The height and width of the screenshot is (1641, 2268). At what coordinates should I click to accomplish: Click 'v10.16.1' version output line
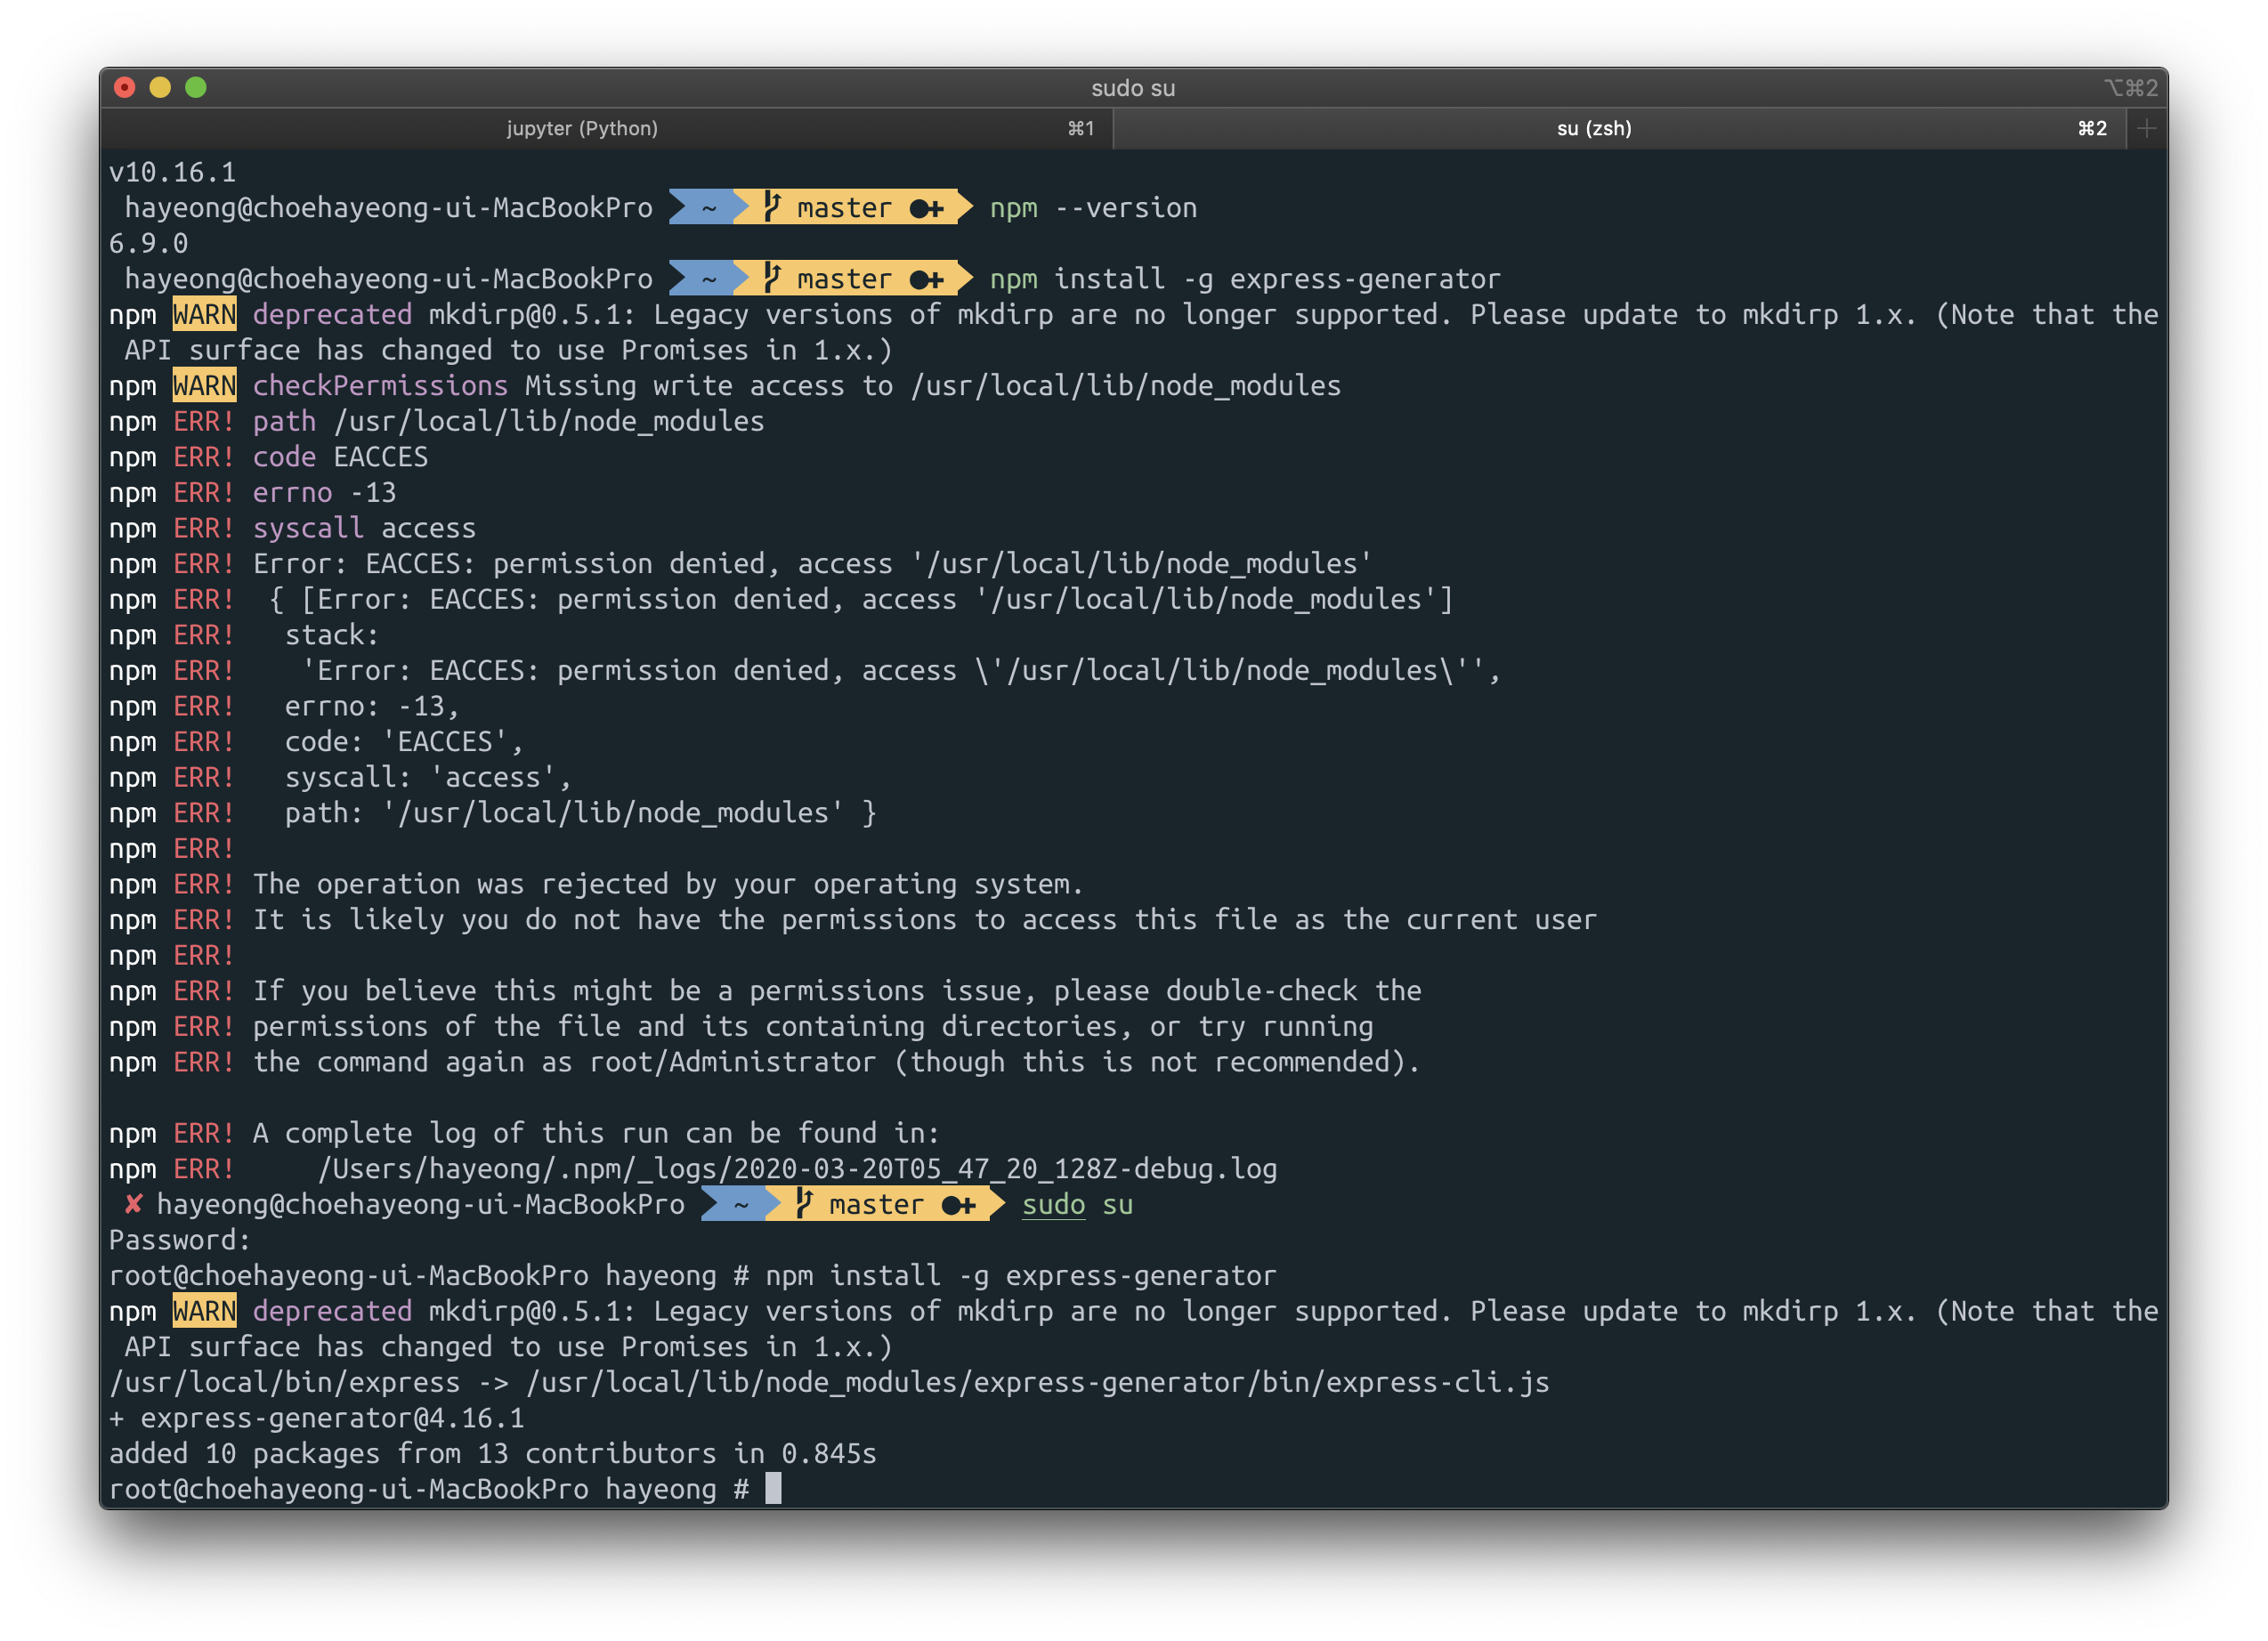(173, 172)
